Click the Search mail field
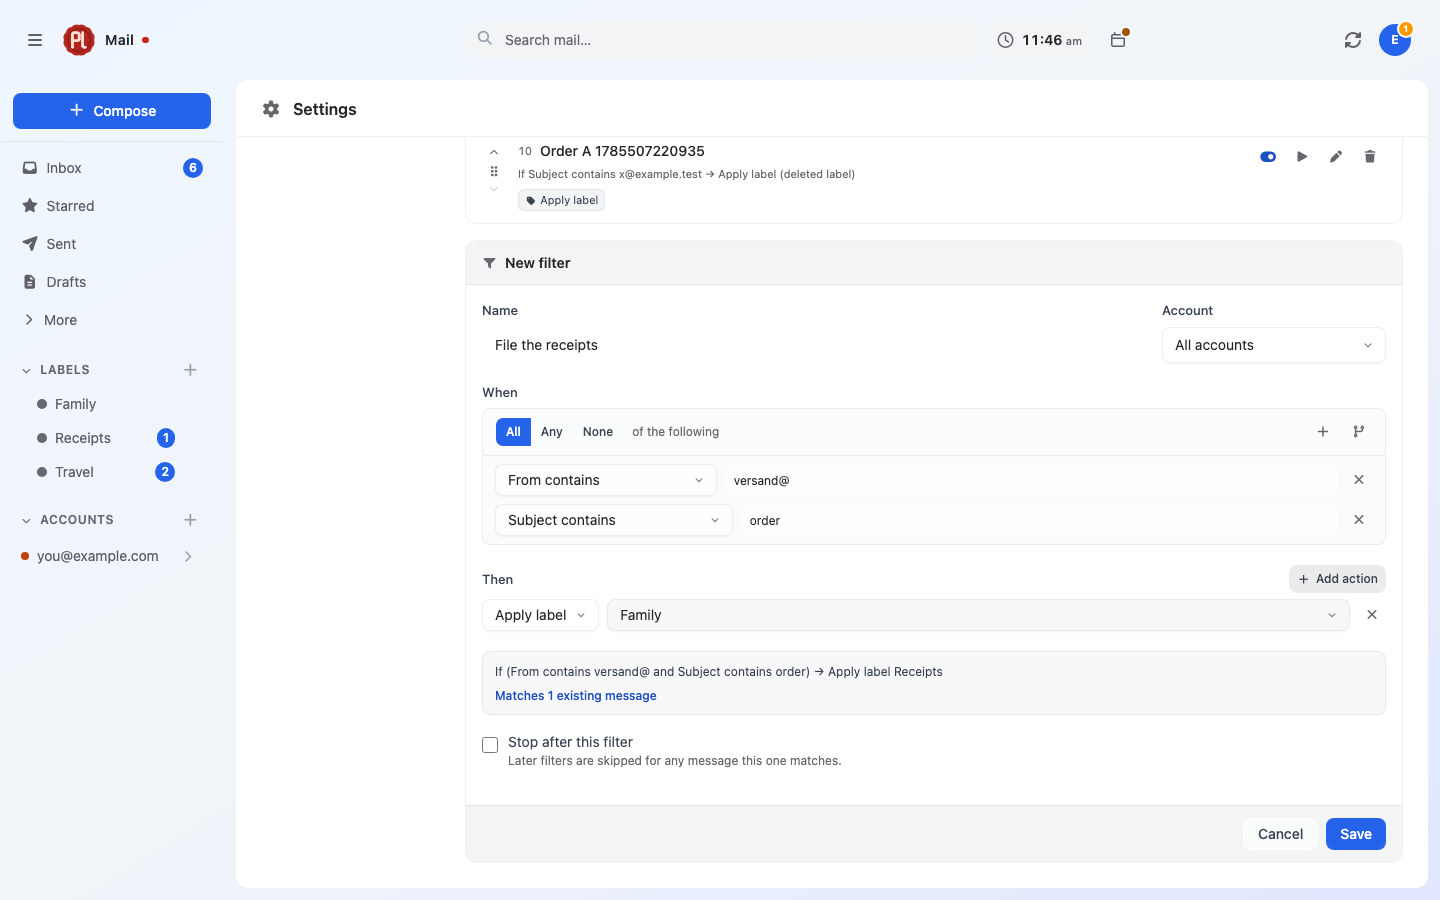The height and width of the screenshot is (900, 1440). pos(720,40)
